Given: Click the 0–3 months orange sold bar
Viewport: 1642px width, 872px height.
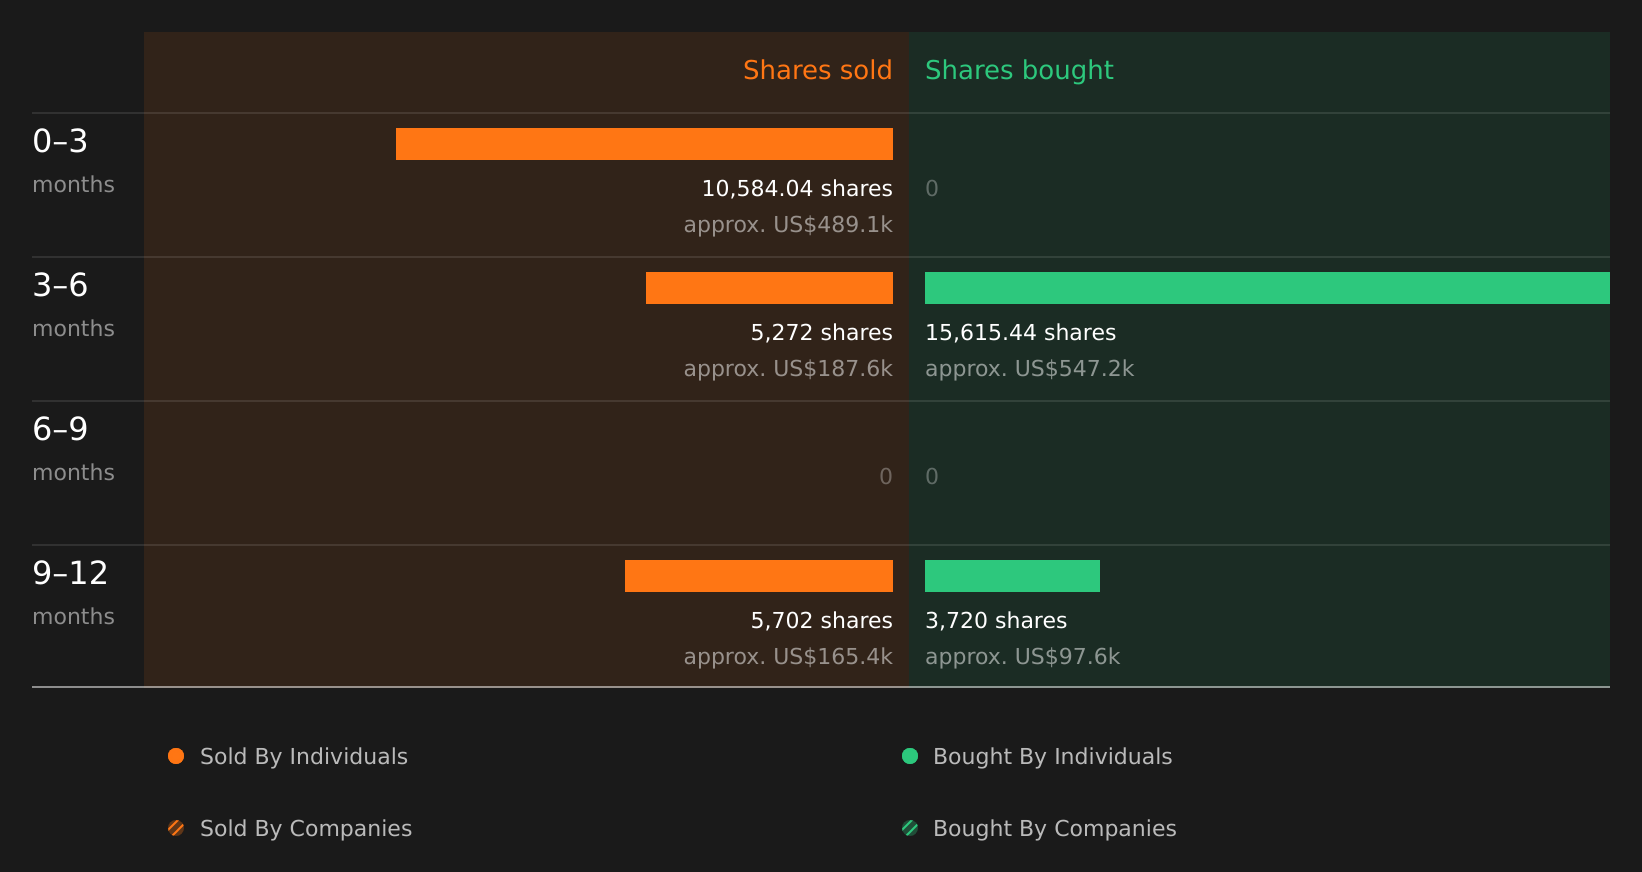Looking at the screenshot, I should click(x=644, y=144).
